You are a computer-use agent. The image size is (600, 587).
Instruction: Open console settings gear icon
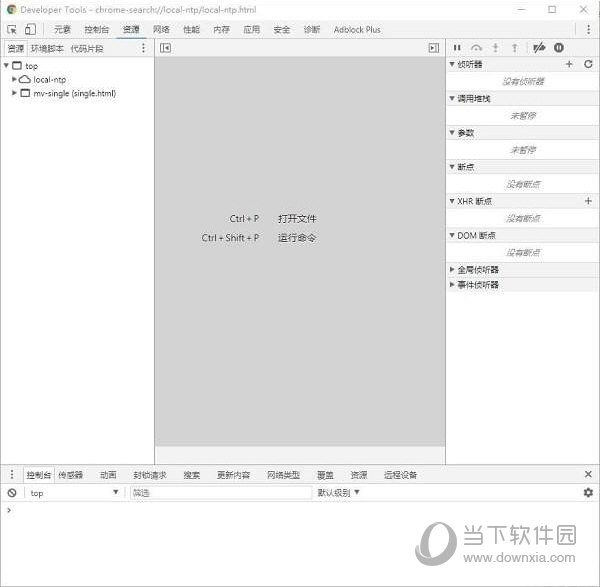point(588,493)
